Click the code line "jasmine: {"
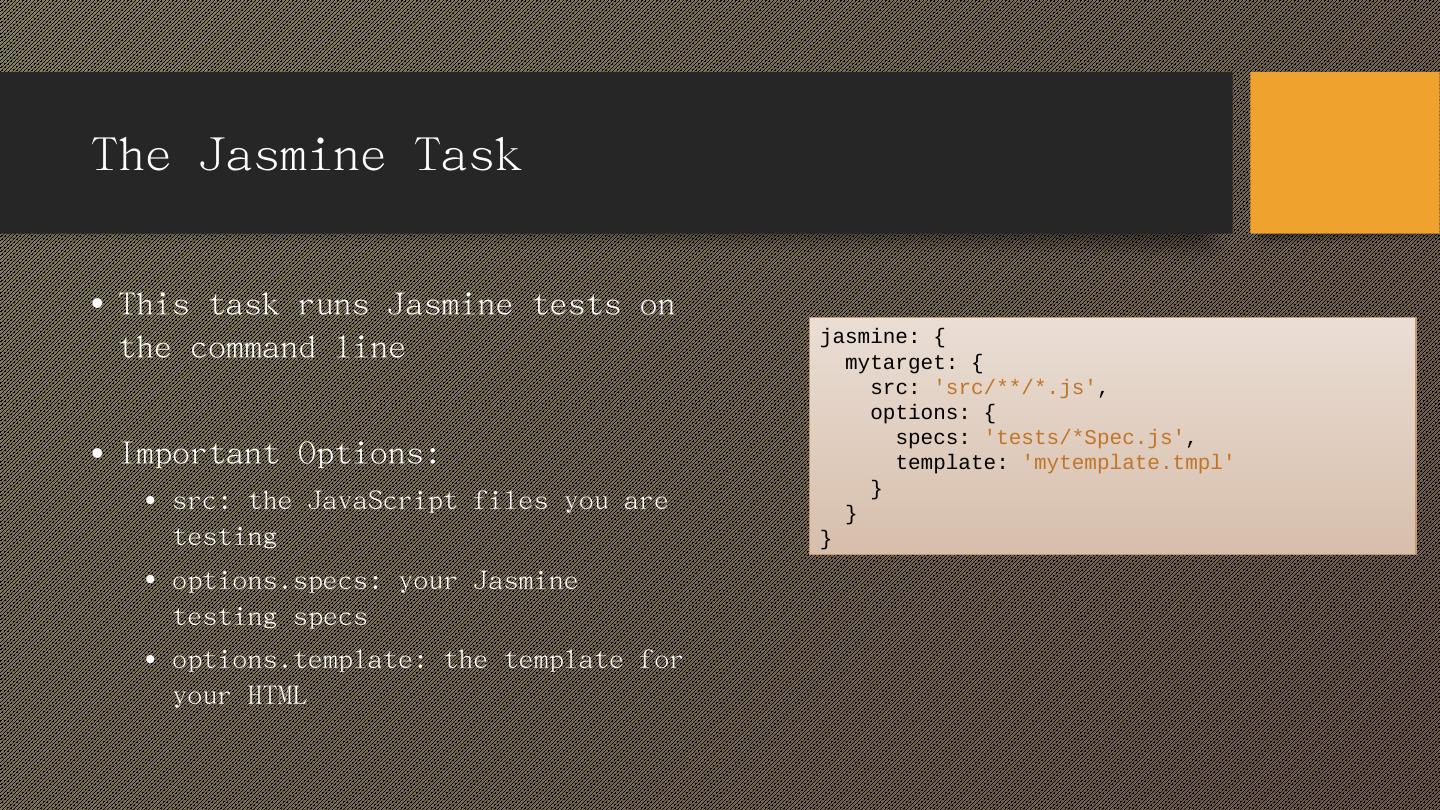Image resolution: width=1440 pixels, height=810 pixels. pos(882,337)
